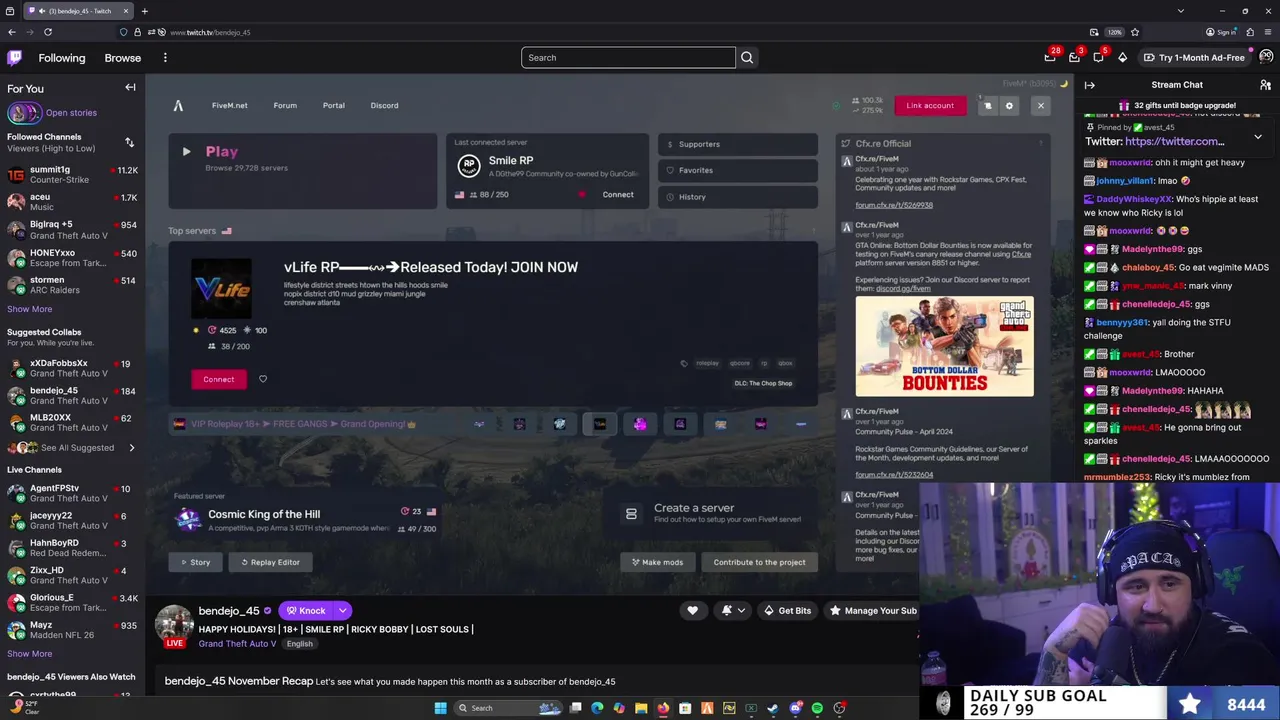Open browser hamburger menu
Image resolution: width=1280 pixels, height=720 pixels.
pos(1266,32)
